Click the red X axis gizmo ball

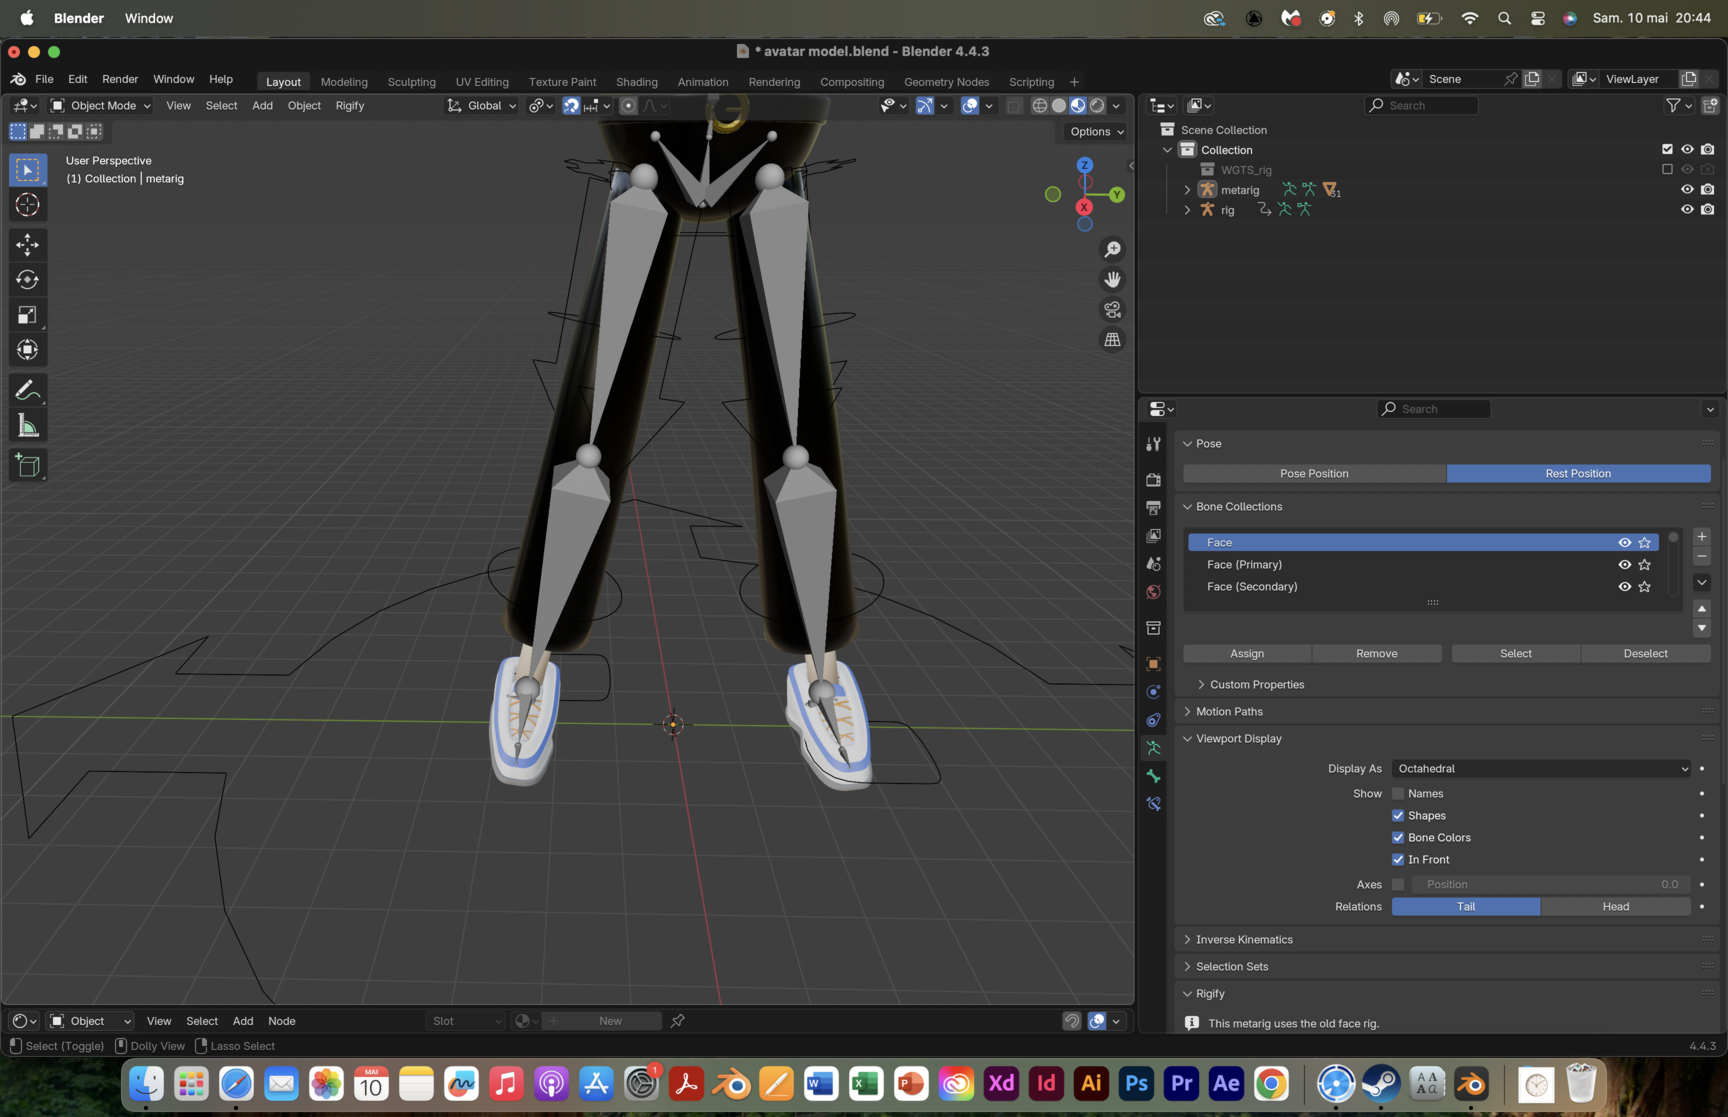[1084, 207]
